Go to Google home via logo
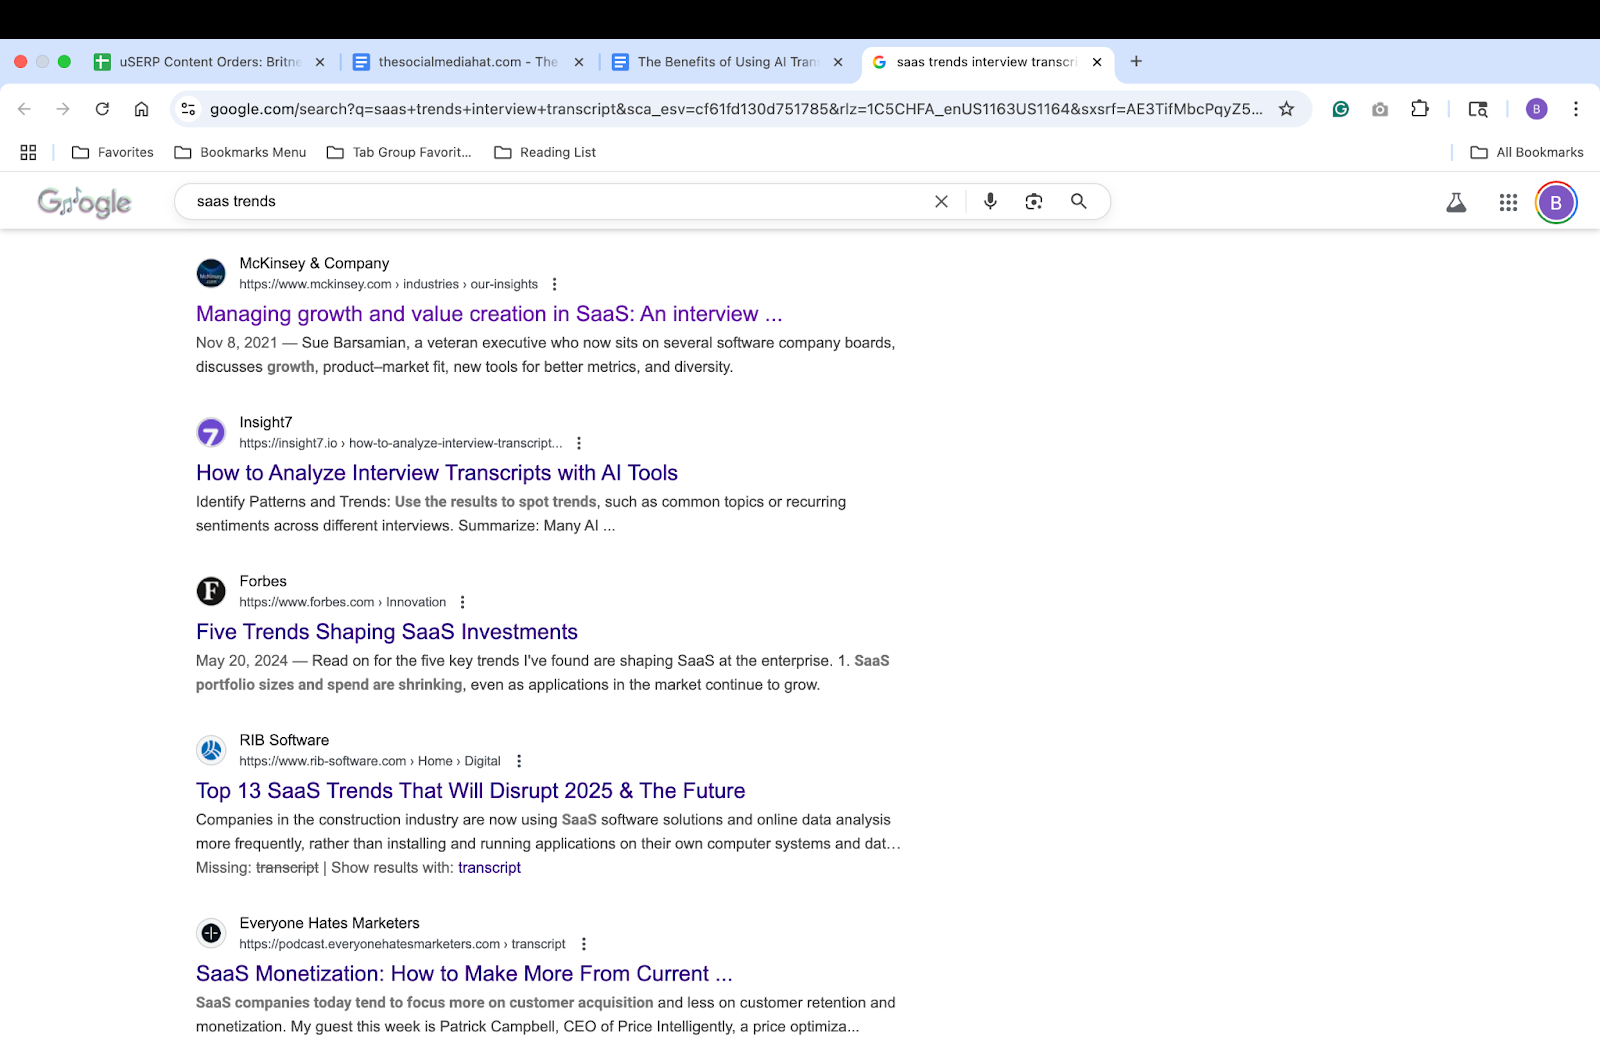1600x1041 pixels. tap(85, 203)
